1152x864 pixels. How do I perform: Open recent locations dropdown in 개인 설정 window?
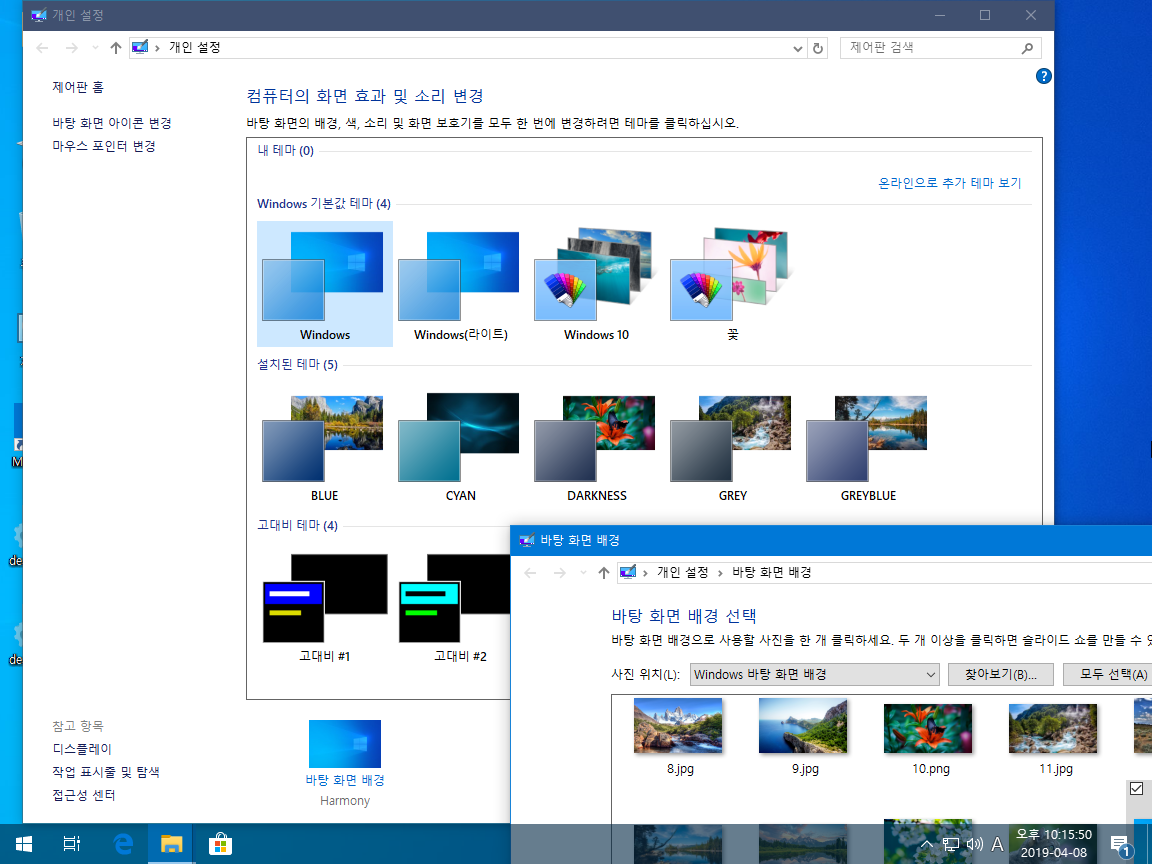pyautogui.click(x=95, y=48)
